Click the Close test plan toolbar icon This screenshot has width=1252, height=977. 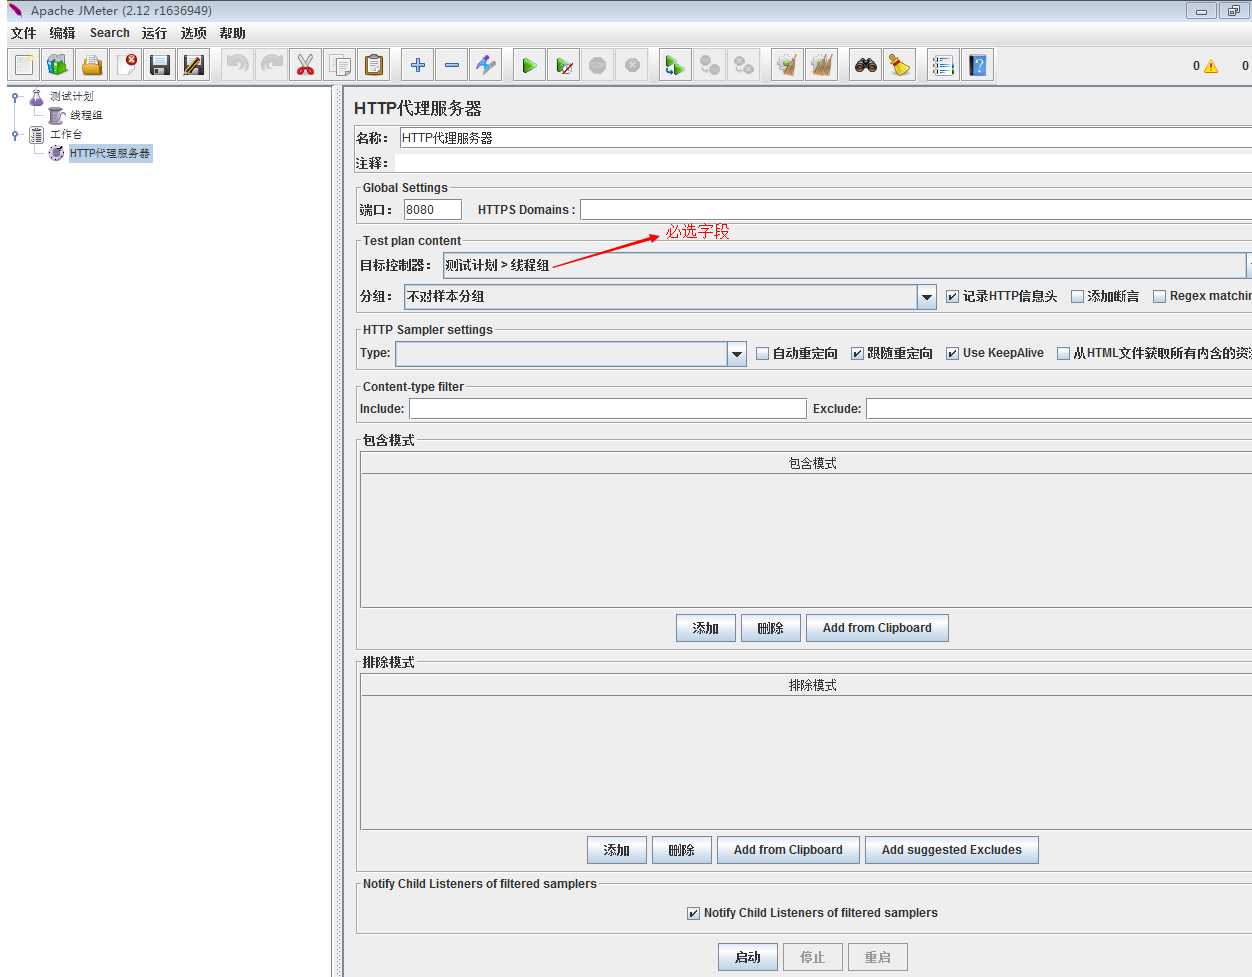click(126, 65)
